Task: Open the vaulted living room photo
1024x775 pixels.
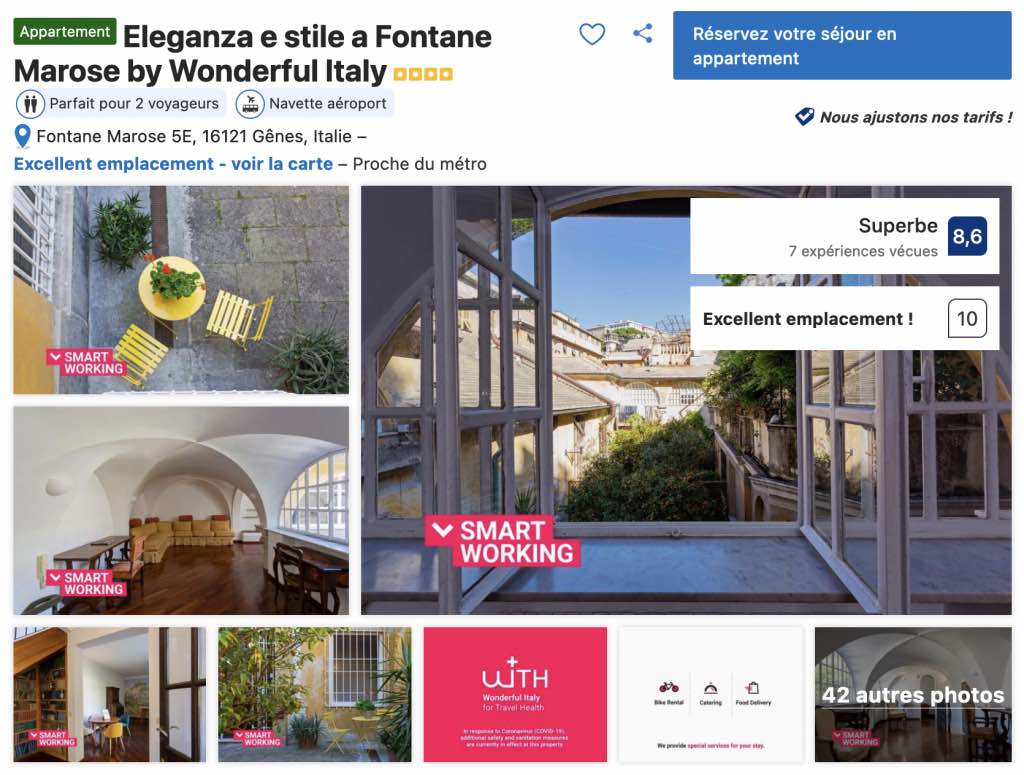Action: 181,511
